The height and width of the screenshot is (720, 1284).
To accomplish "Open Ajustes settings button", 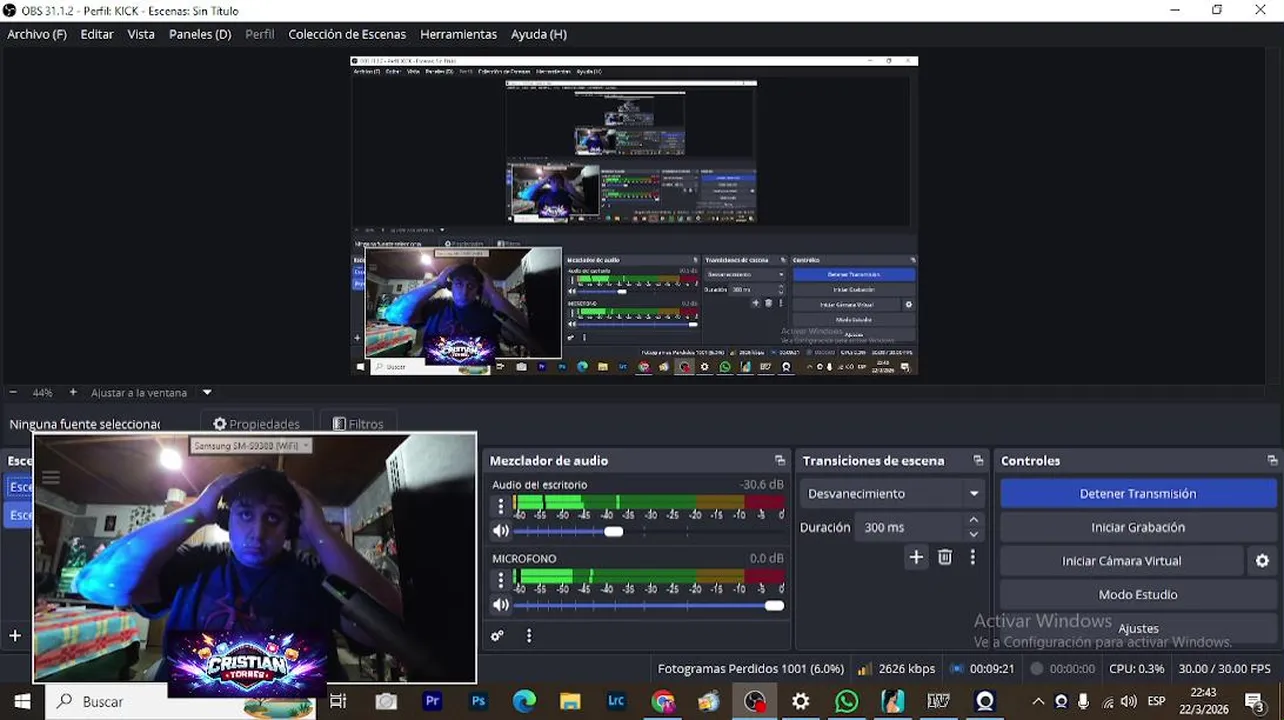I will coord(1138,628).
